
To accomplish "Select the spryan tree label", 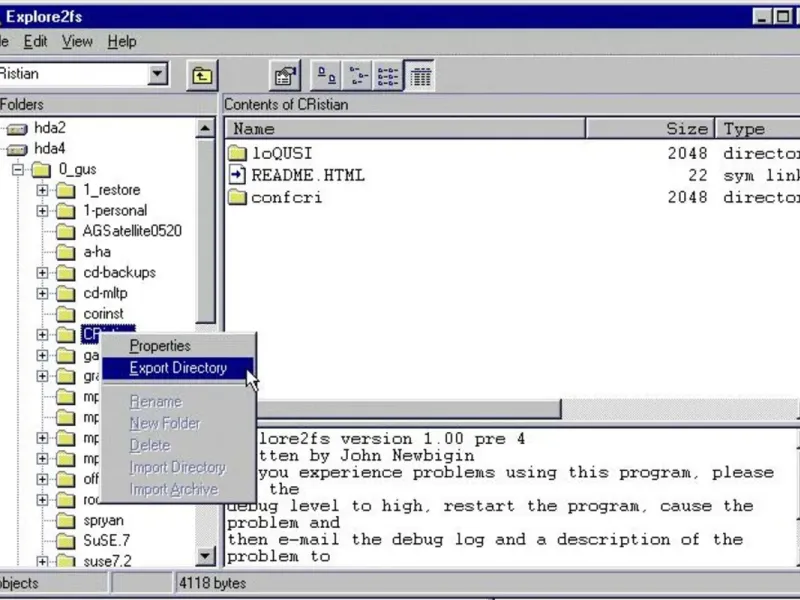I will (x=104, y=521).
